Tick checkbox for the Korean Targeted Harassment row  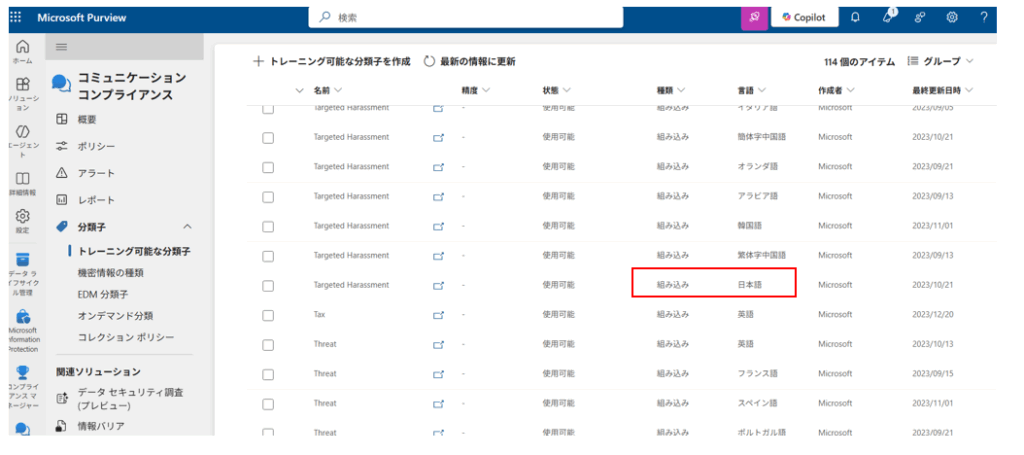pos(268,226)
